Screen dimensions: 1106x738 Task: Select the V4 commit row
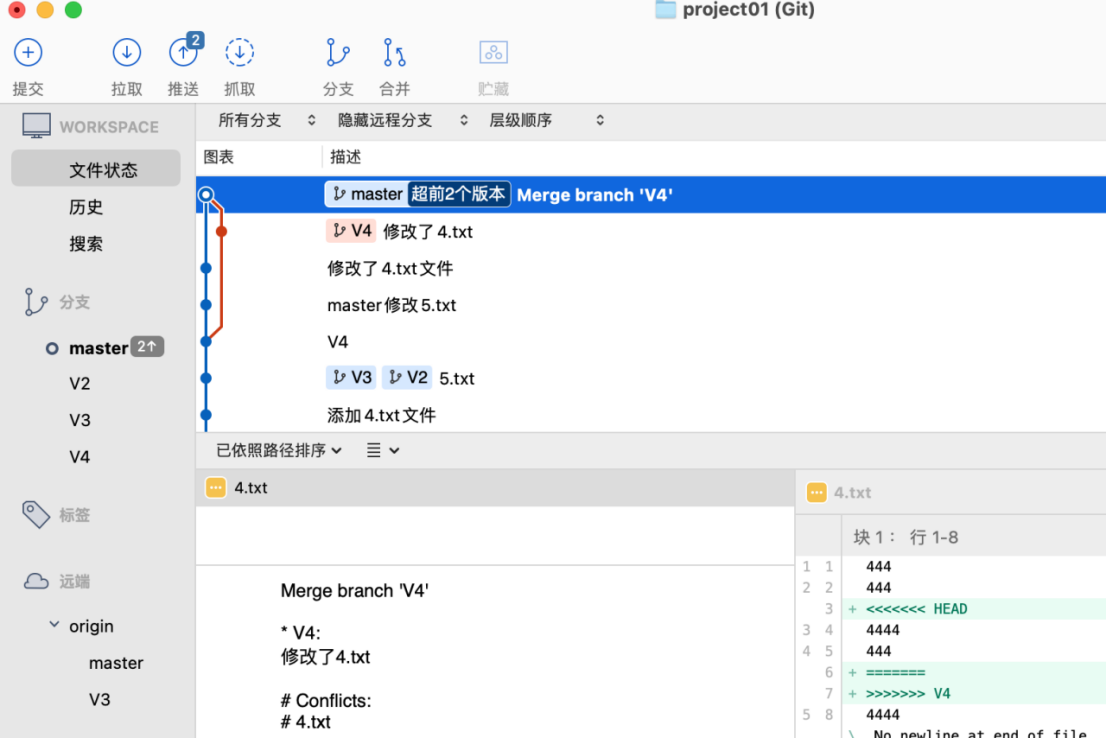tap(650, 341)
